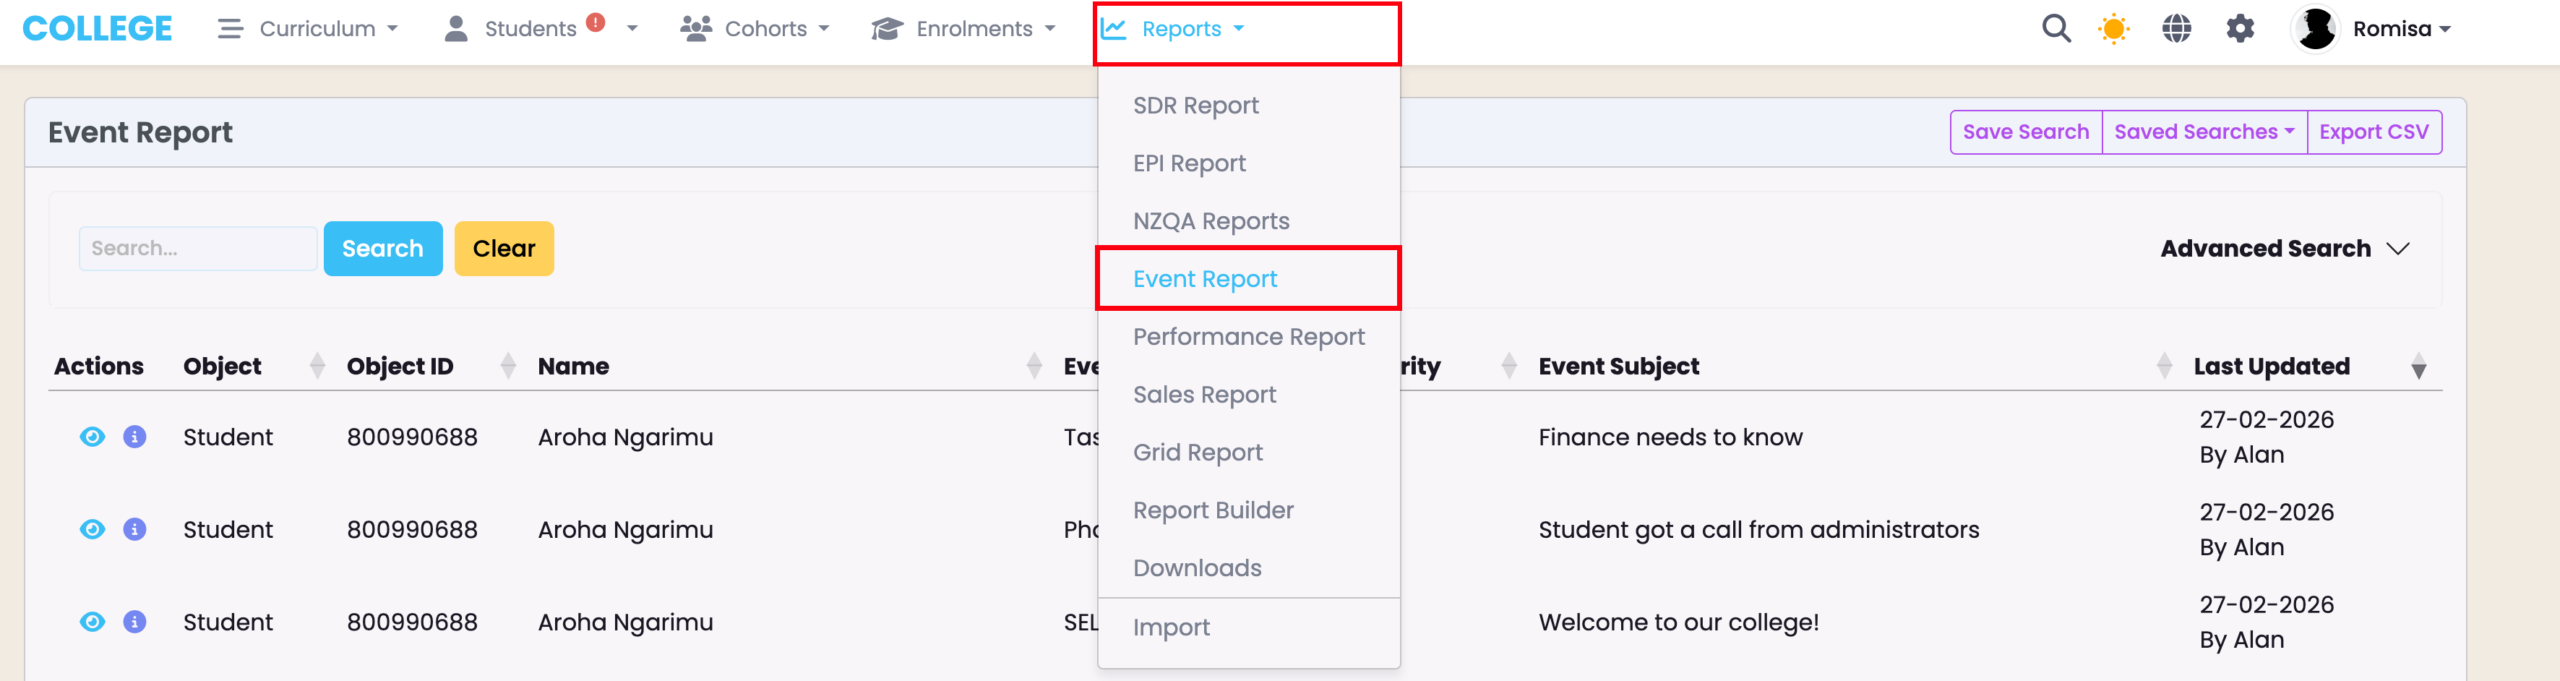Open the Cohorts dropdown menu
This screenshot has width=2560, height=681.
click(755, 29)
